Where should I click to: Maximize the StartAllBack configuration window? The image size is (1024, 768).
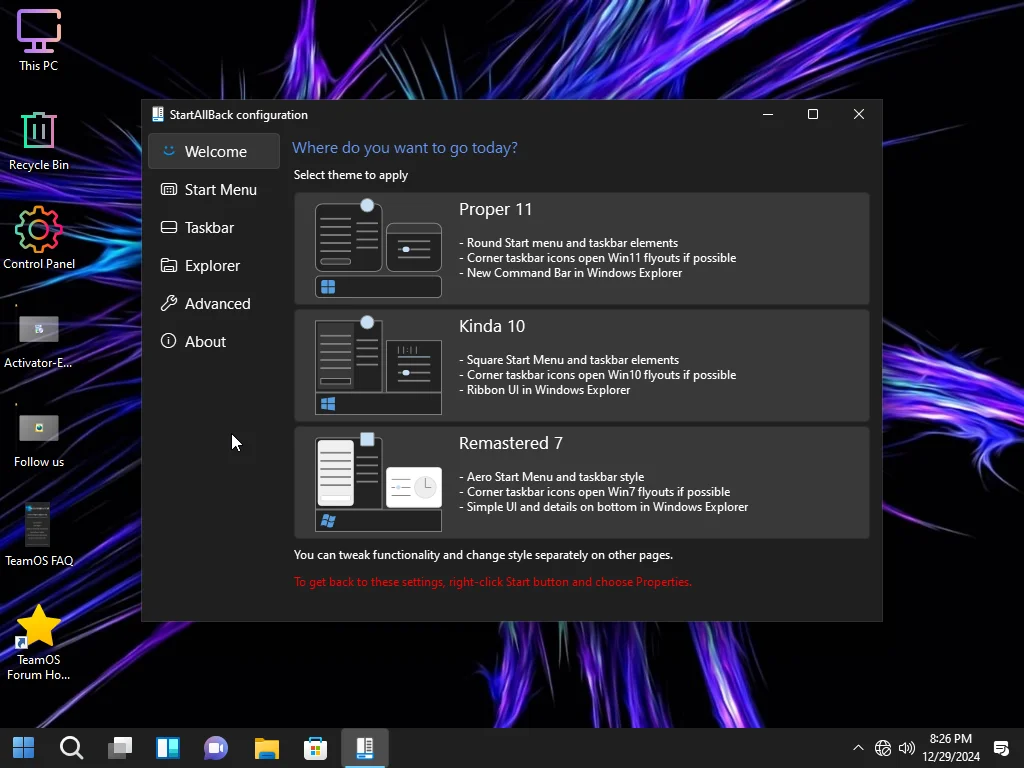pos(813,114)
